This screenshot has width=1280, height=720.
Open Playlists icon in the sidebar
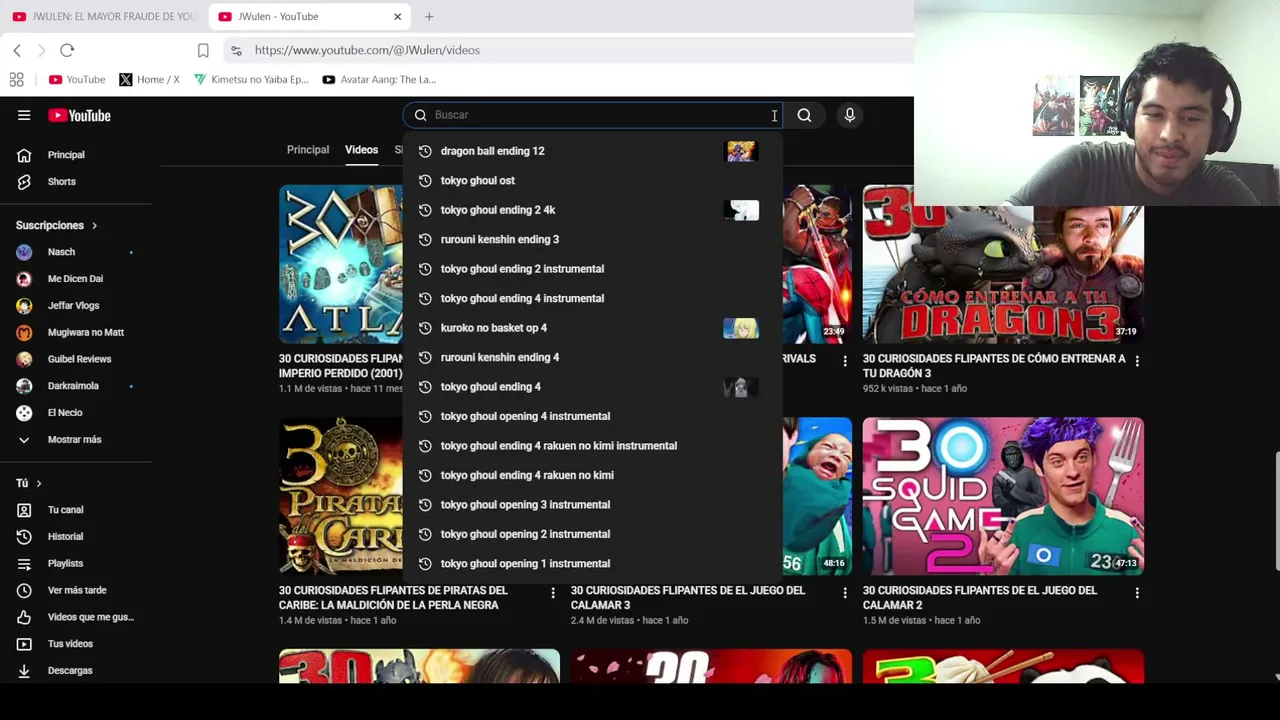(24, 564)
